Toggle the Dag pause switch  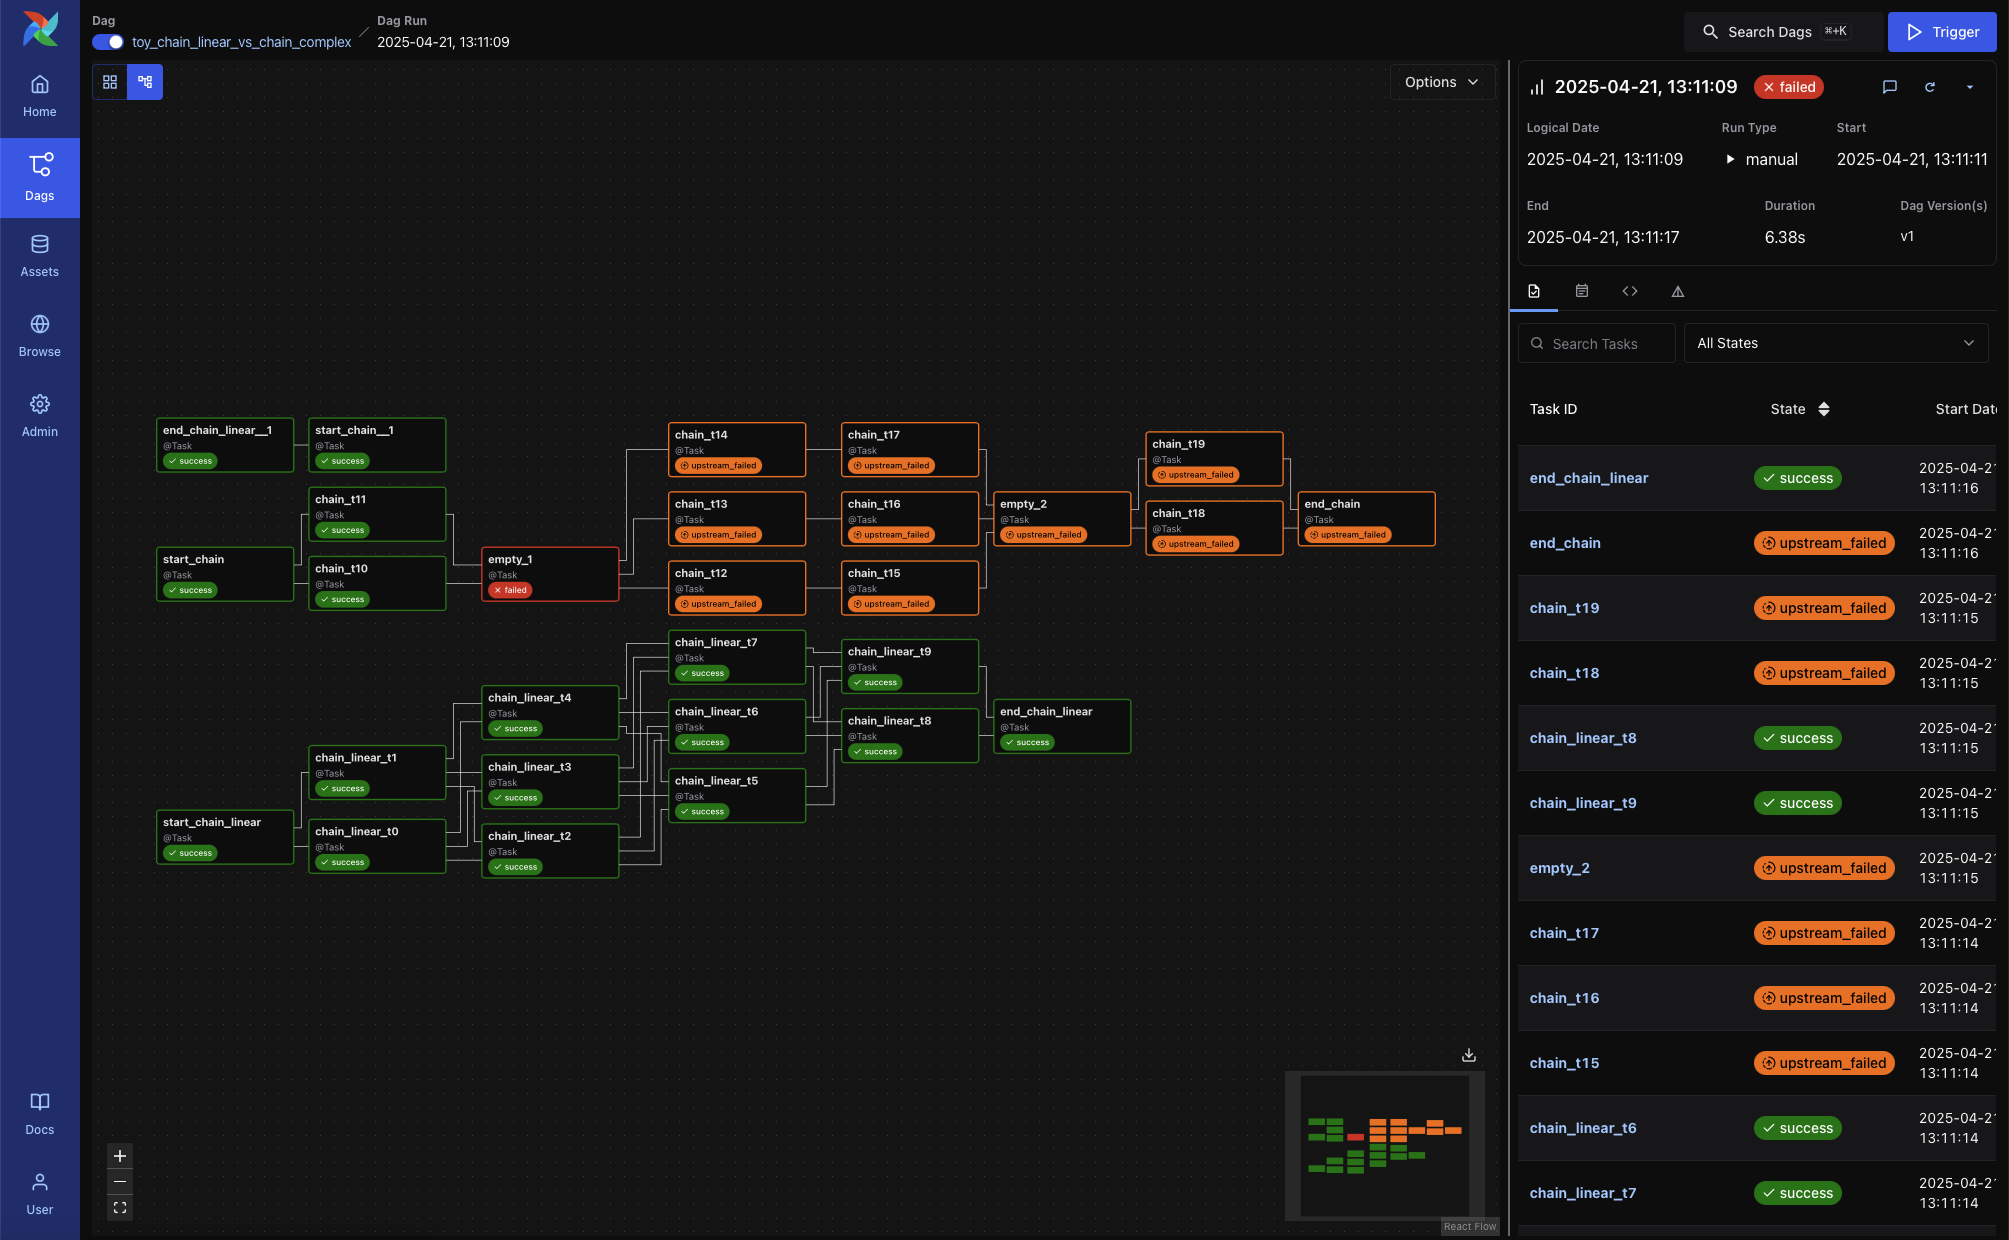108,42
